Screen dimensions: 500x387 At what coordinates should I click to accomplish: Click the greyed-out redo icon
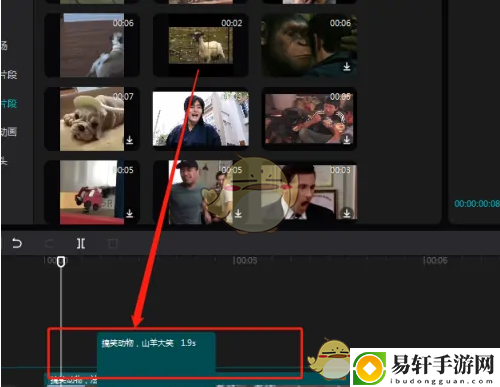tap(49, 244)
